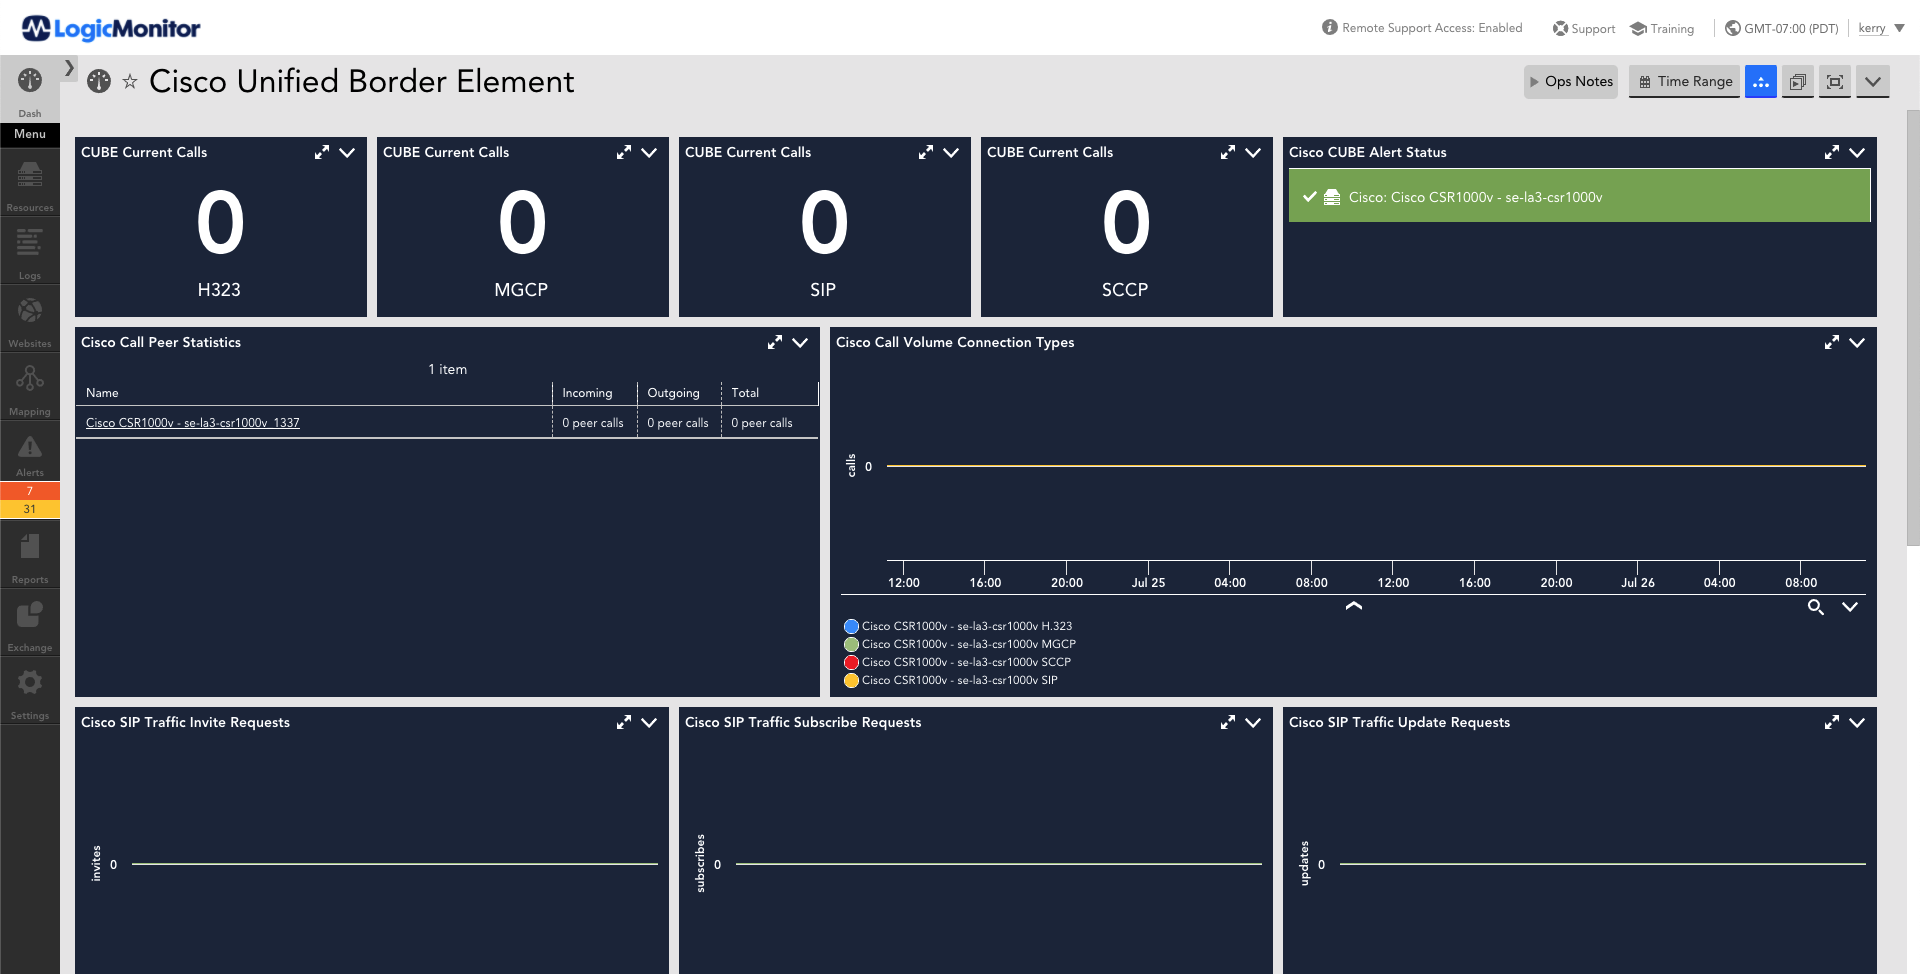This screenshot has height=974, width=1920.
Task: Open Logs in the sidebar
Action: [x=30, y=252]
